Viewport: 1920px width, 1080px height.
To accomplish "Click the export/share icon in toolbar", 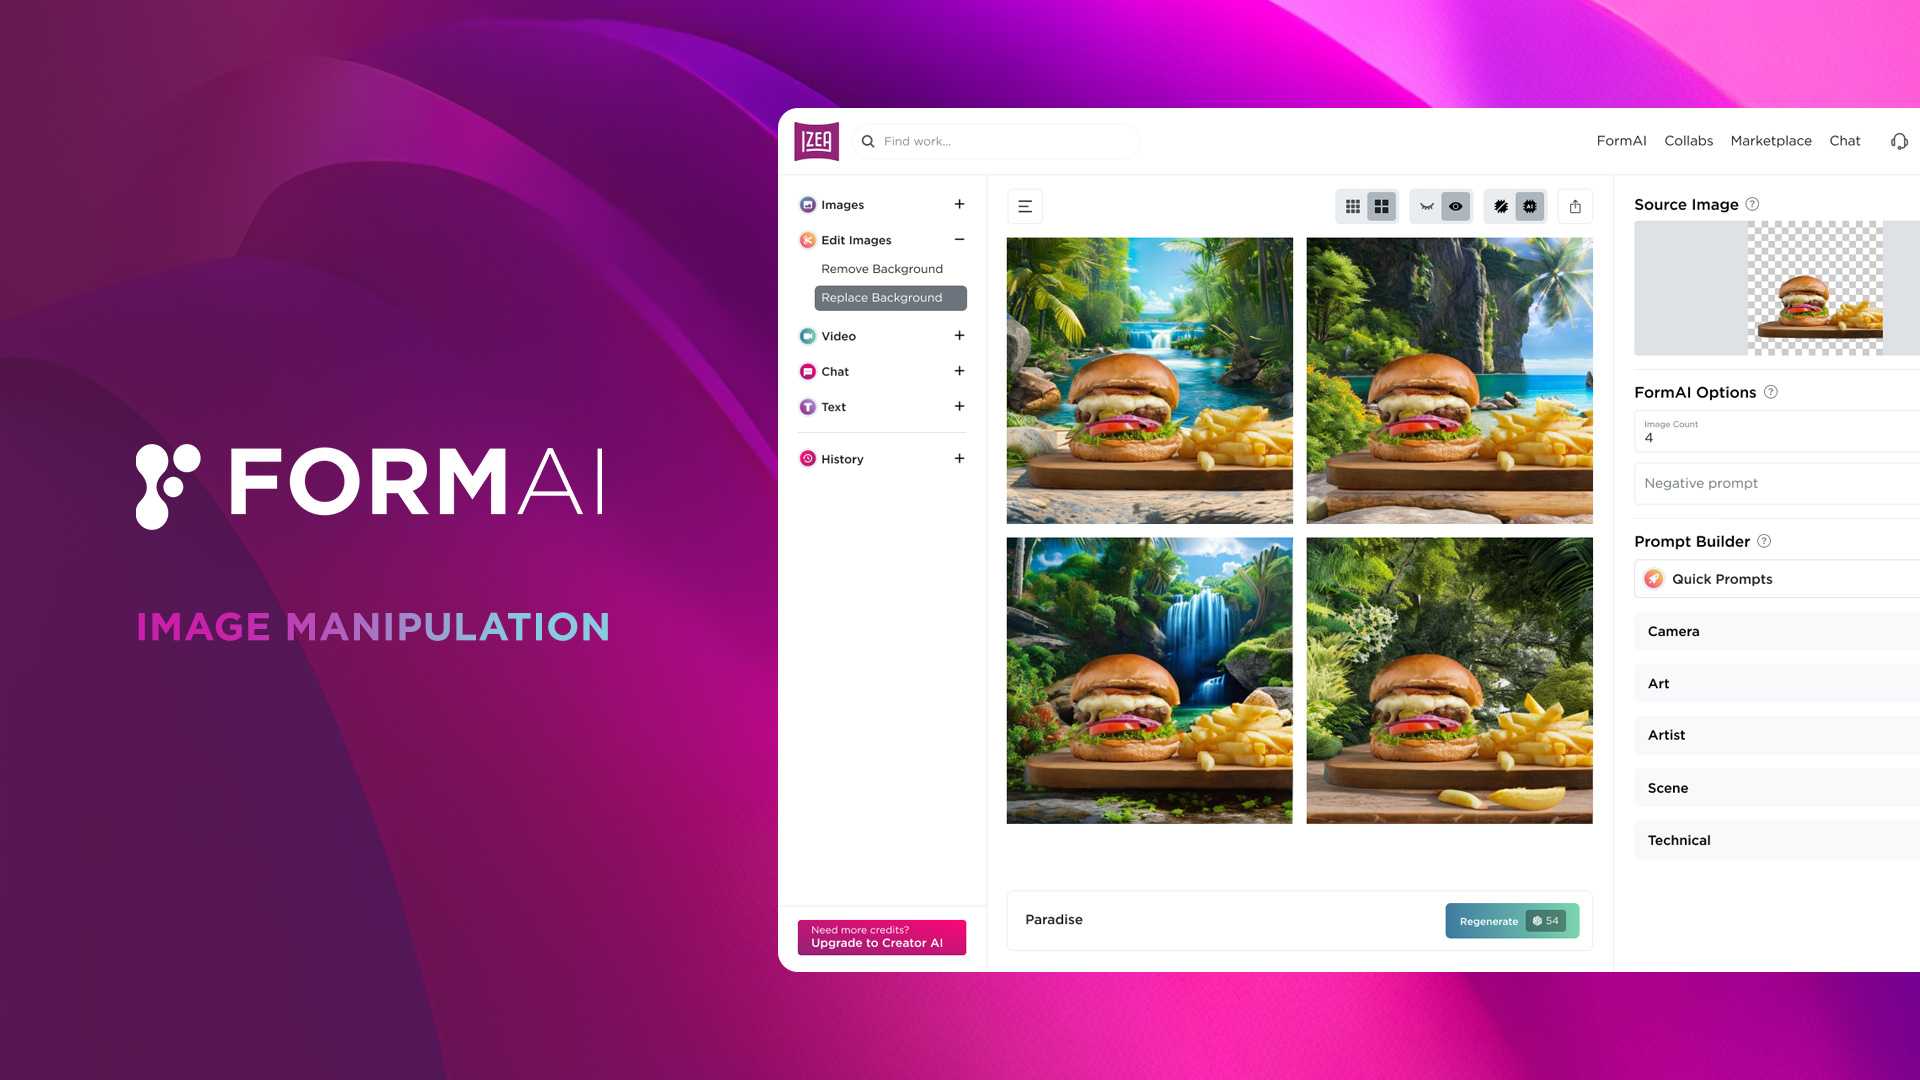I will coord(1577,206).
